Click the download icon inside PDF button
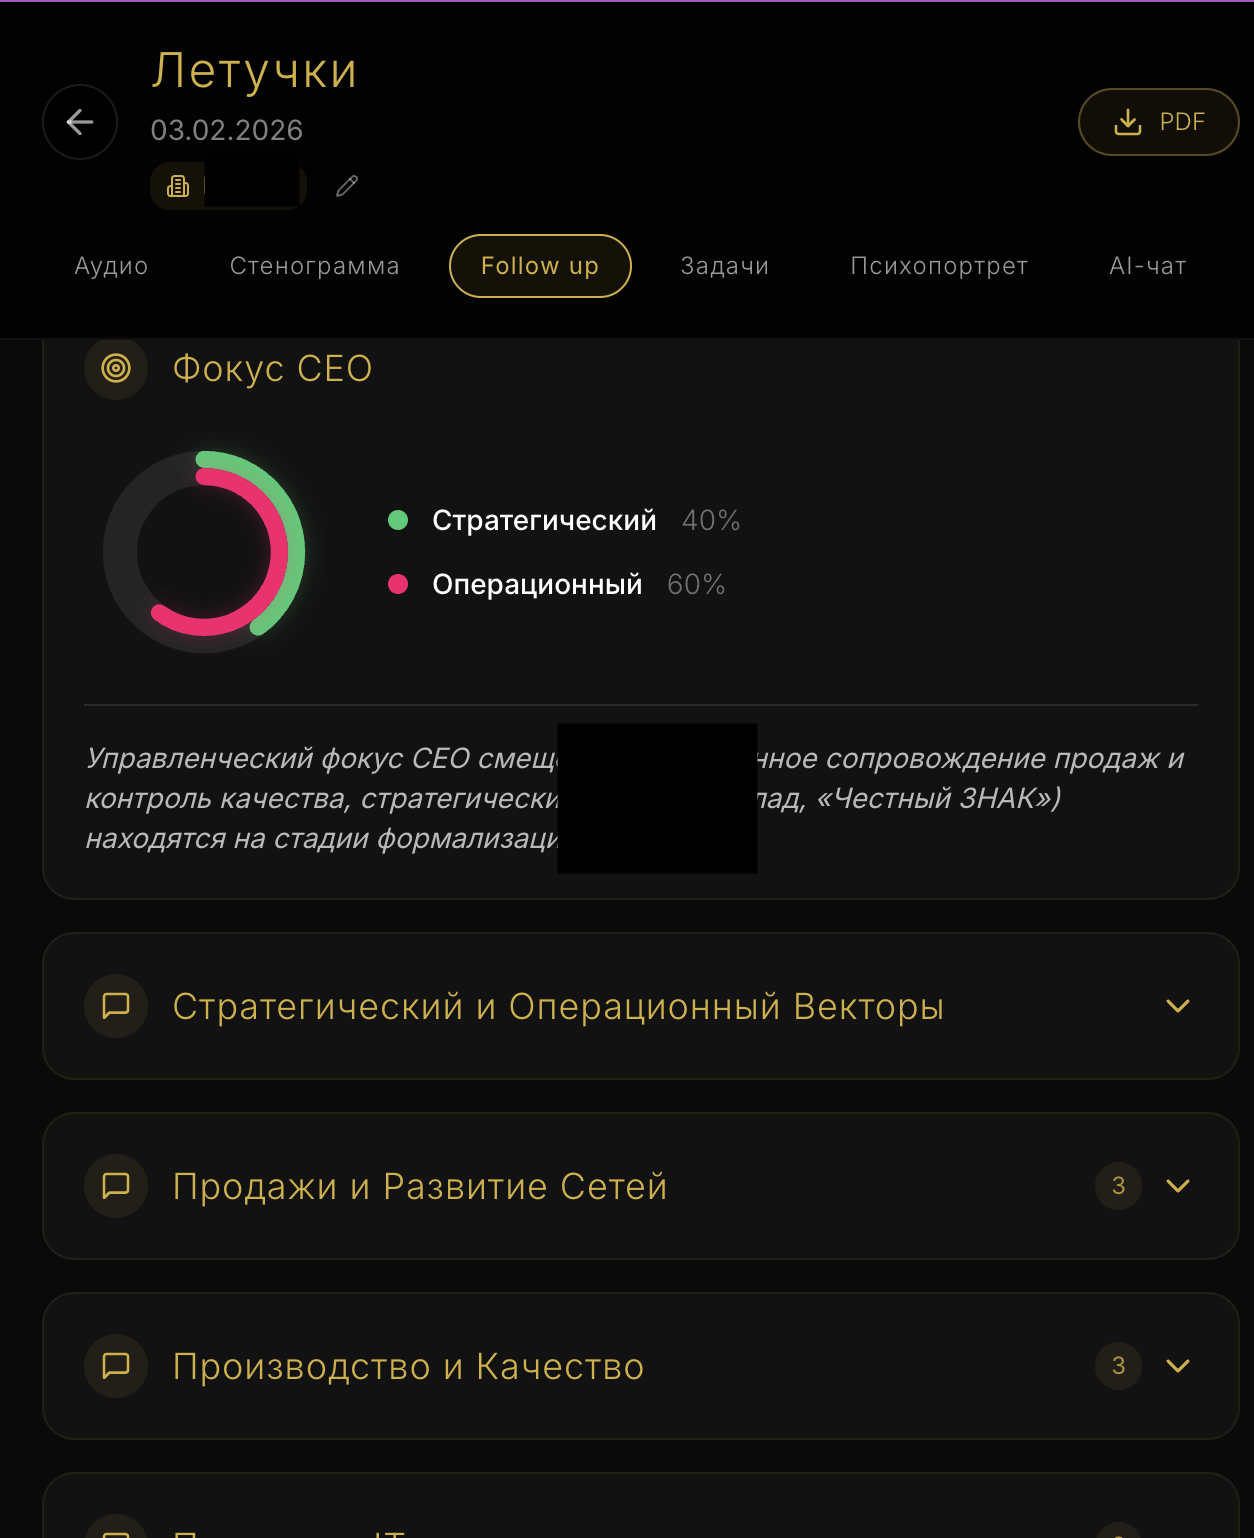The width and height of the screenshot is (1254, 1538). (x=1129, y=121)
